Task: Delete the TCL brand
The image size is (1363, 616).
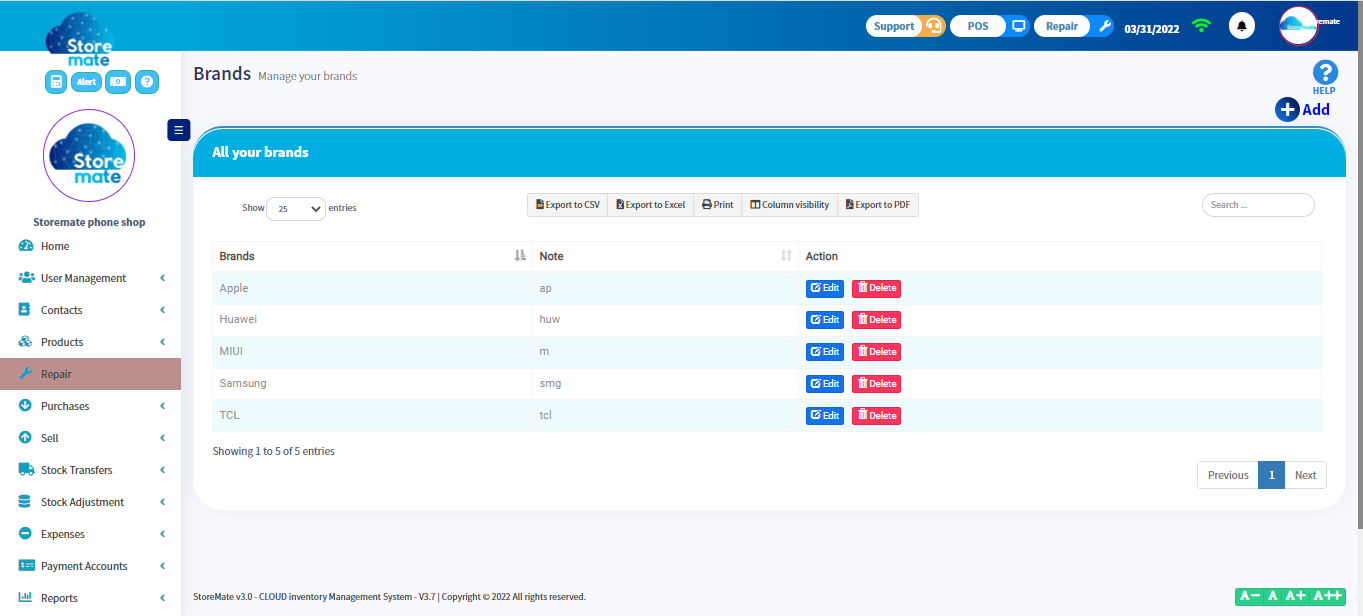Action: click(x=876, y=416)
